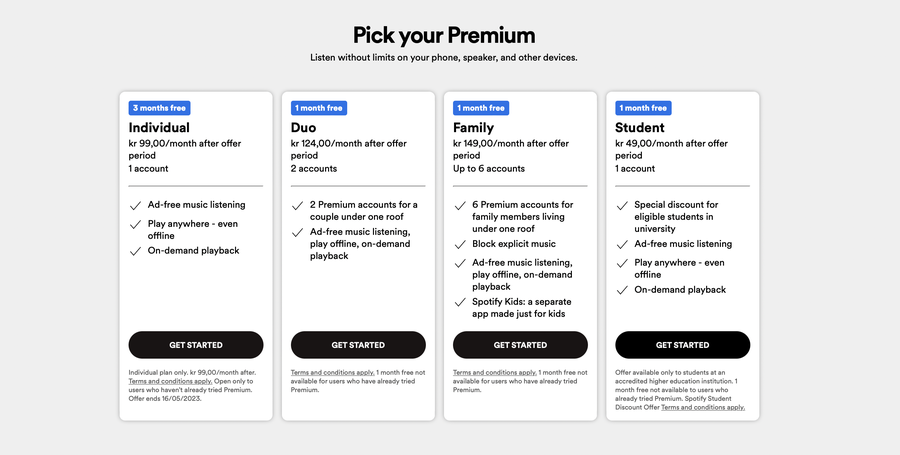Click Get Started under Student plan

[x=682, y=345]
